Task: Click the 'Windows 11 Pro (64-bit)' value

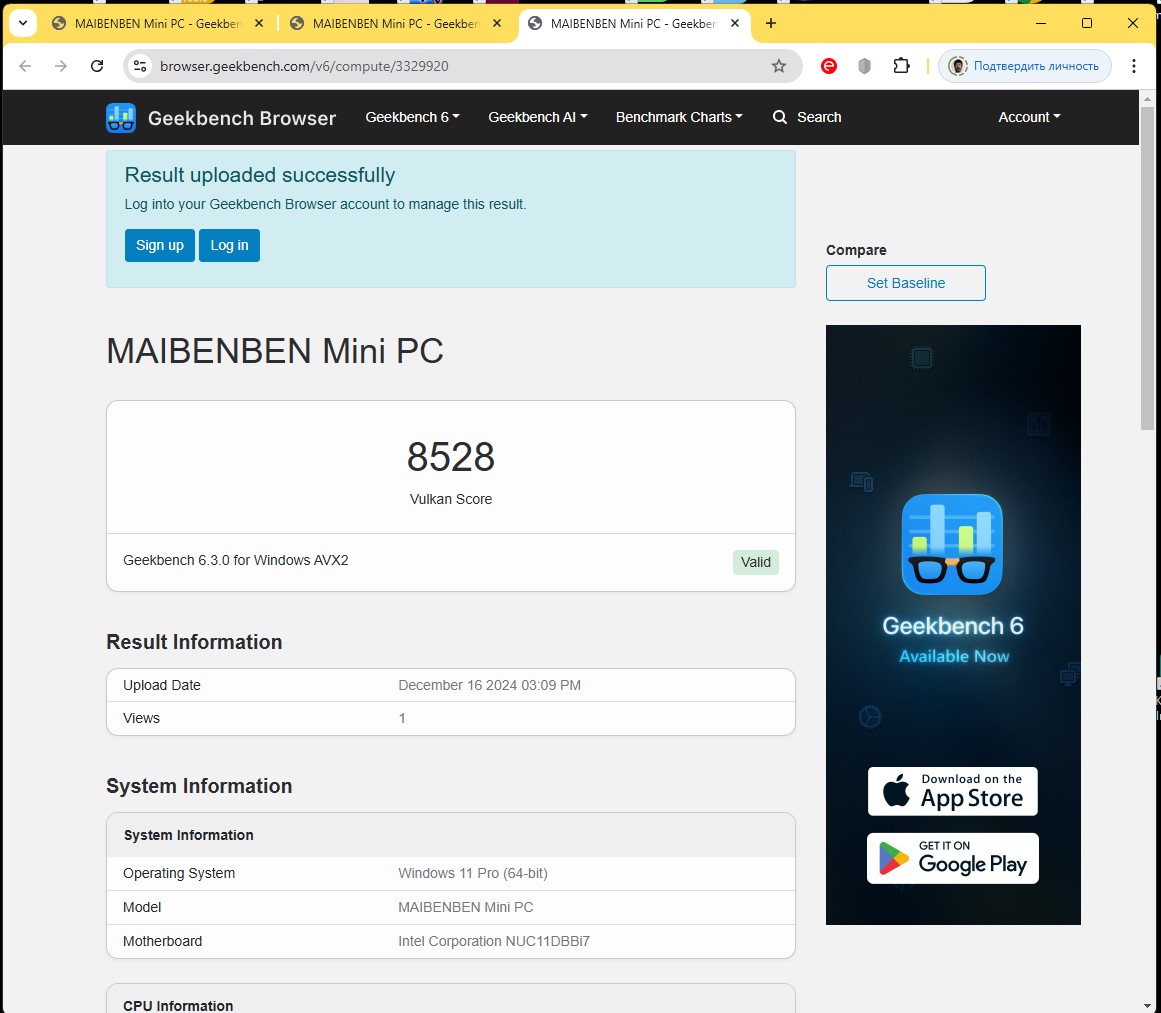Action: tap(472, 873)
